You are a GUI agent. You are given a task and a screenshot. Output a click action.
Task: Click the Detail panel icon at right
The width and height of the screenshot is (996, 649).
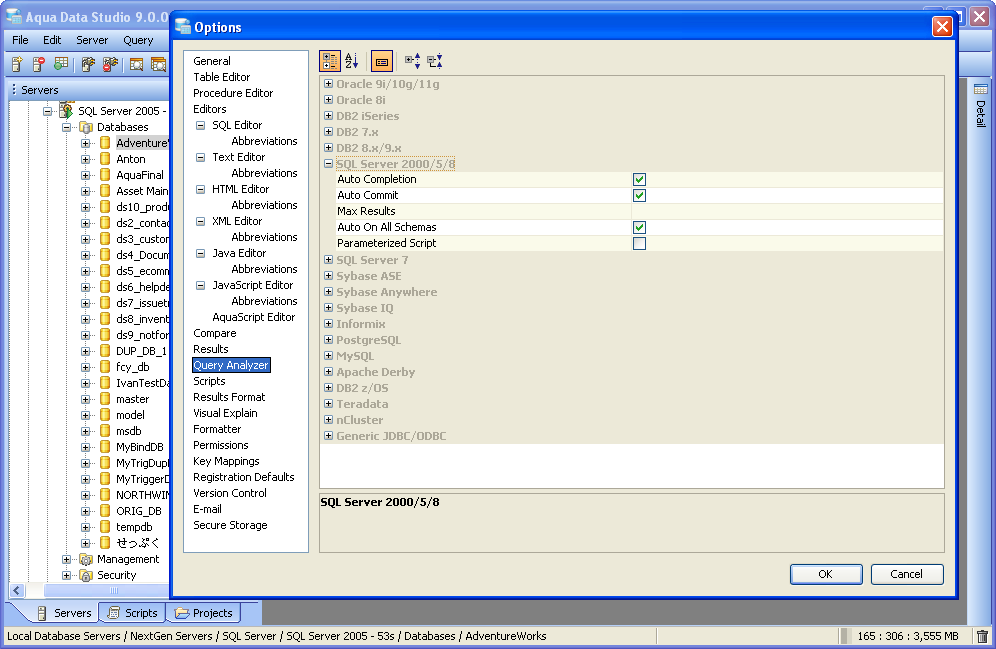[x=981, y=90]
